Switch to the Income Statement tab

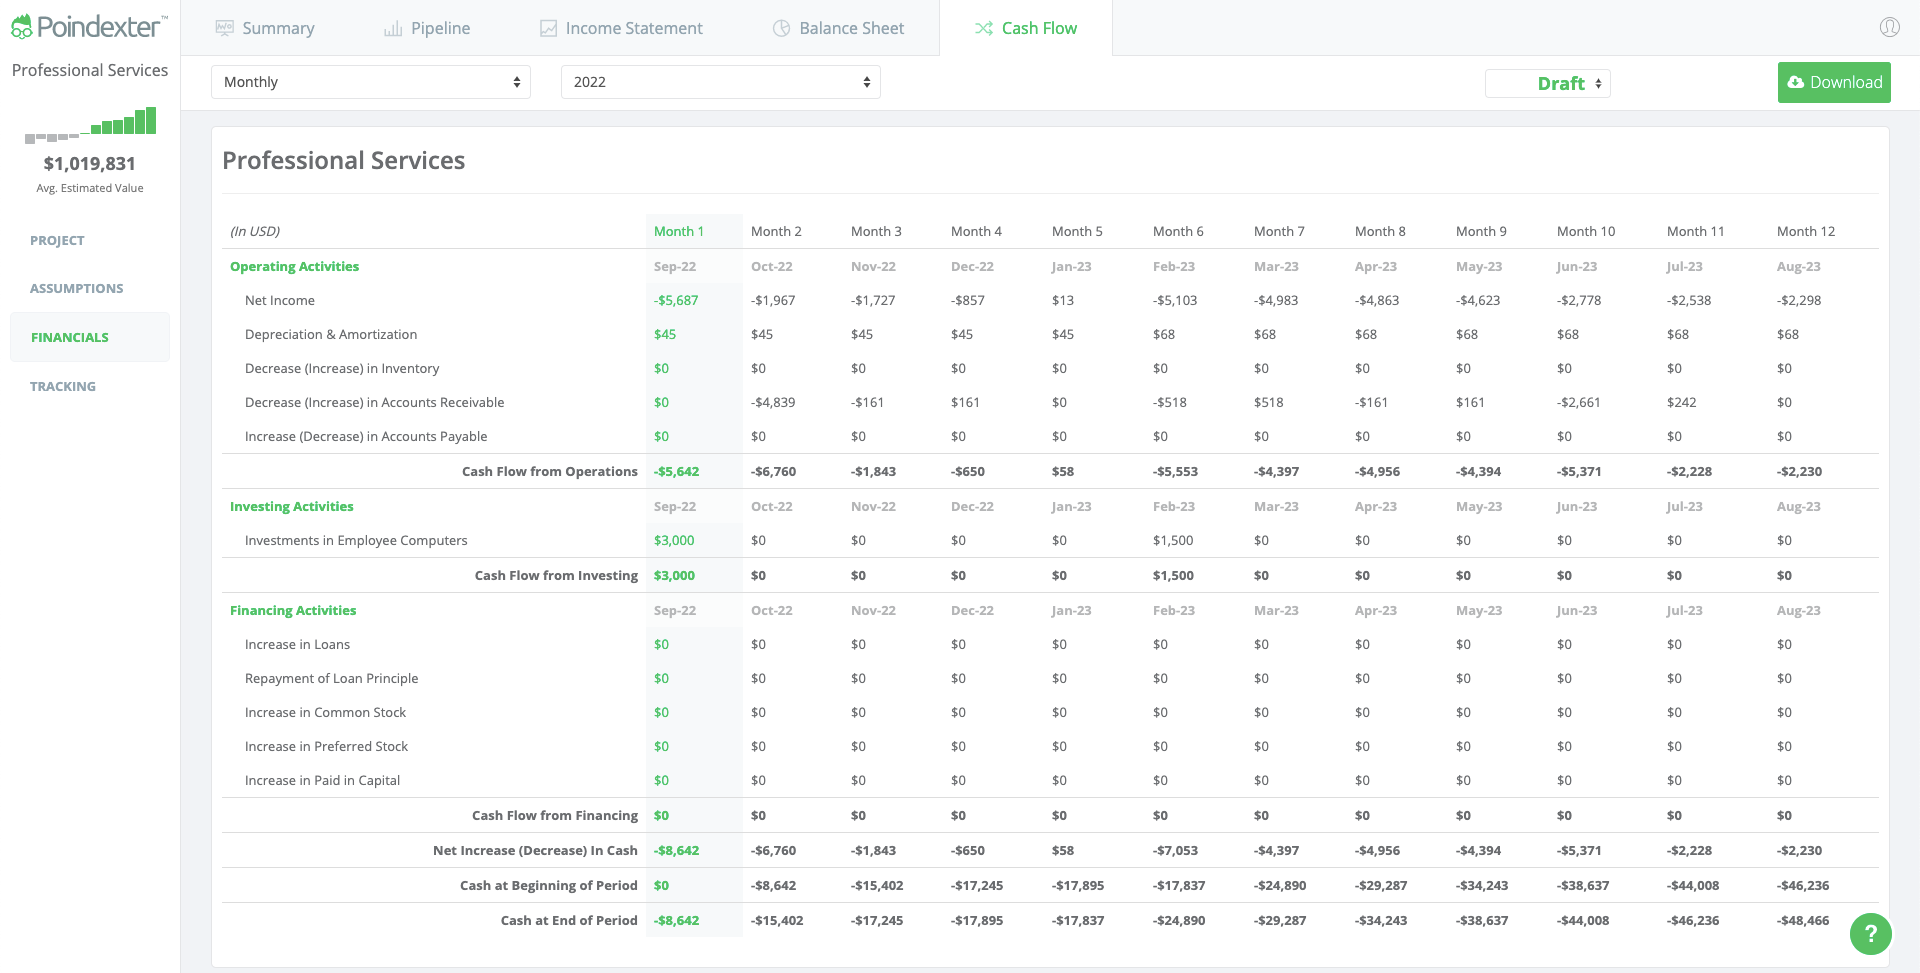click(621, 28)
